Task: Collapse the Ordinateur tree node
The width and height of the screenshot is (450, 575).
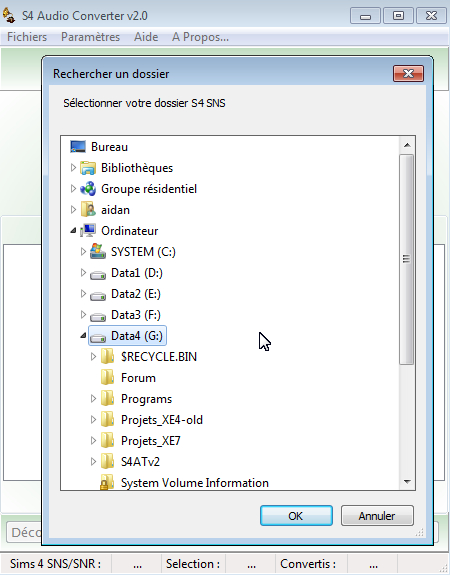Action: pos(73,231)
